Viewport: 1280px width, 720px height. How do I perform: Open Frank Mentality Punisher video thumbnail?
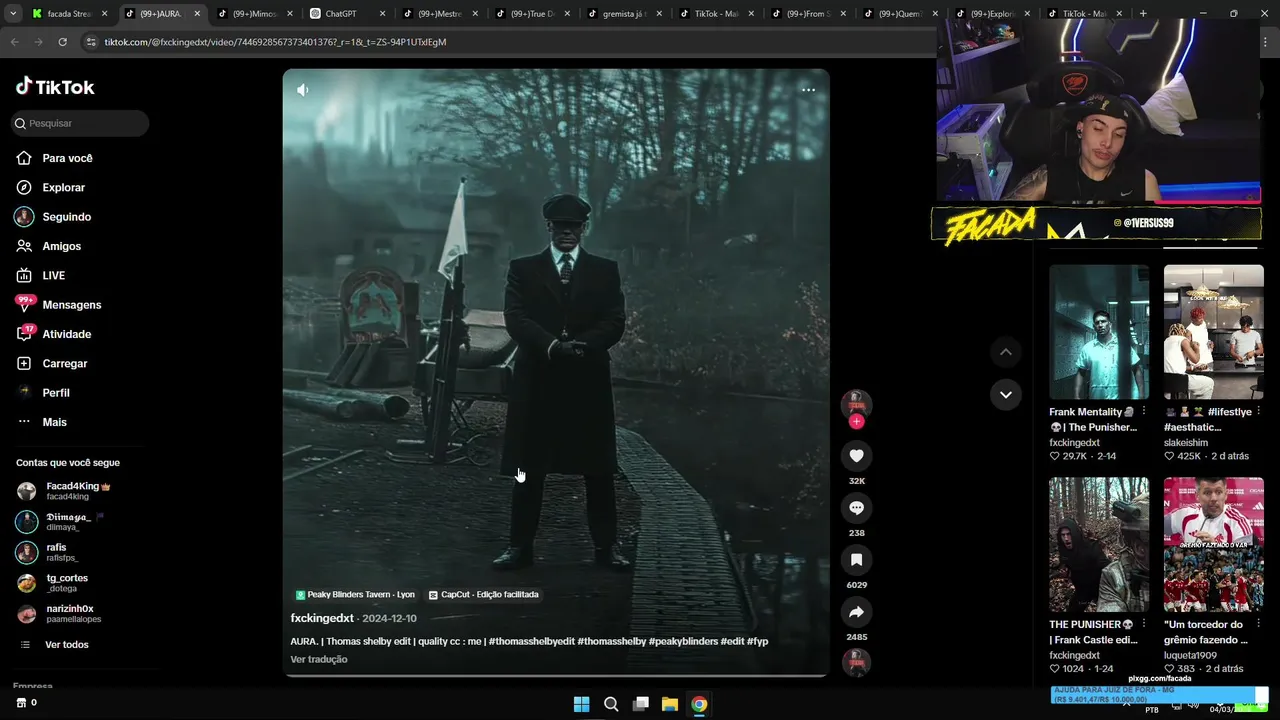[1099, 332]
